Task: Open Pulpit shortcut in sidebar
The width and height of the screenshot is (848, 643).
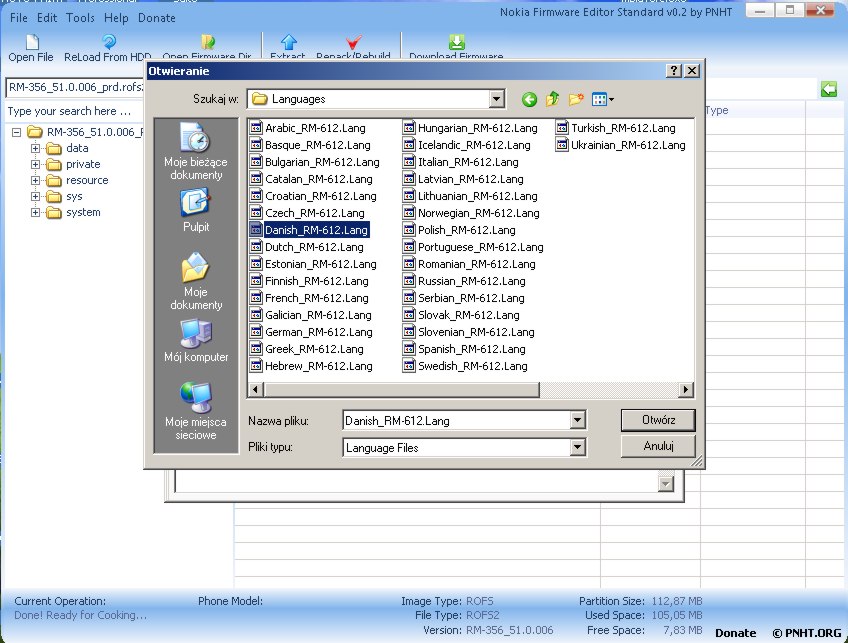Action: 196,210
